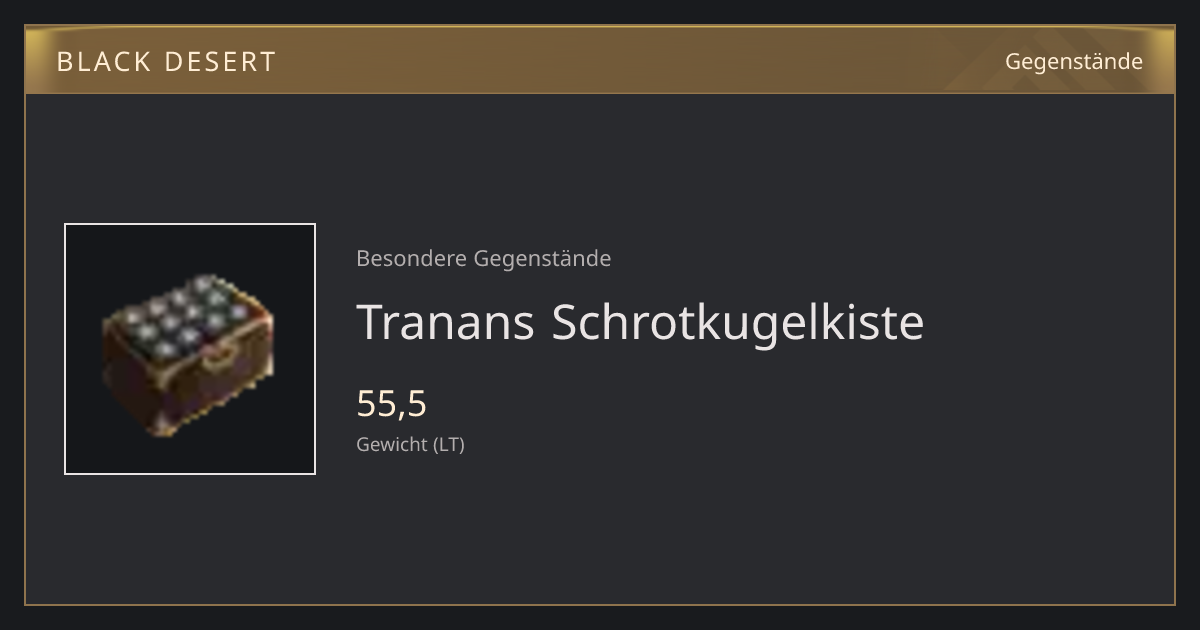Select the Gegenstände label in the header
The width and height of the screenshot is (1200, 630).
pyautogui.click(x=1073, y=62)
